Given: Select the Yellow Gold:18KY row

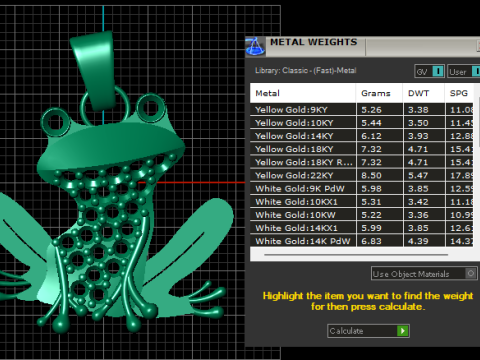Looking at the screenshot, I should pyautogui.click(x=362, y=149).
